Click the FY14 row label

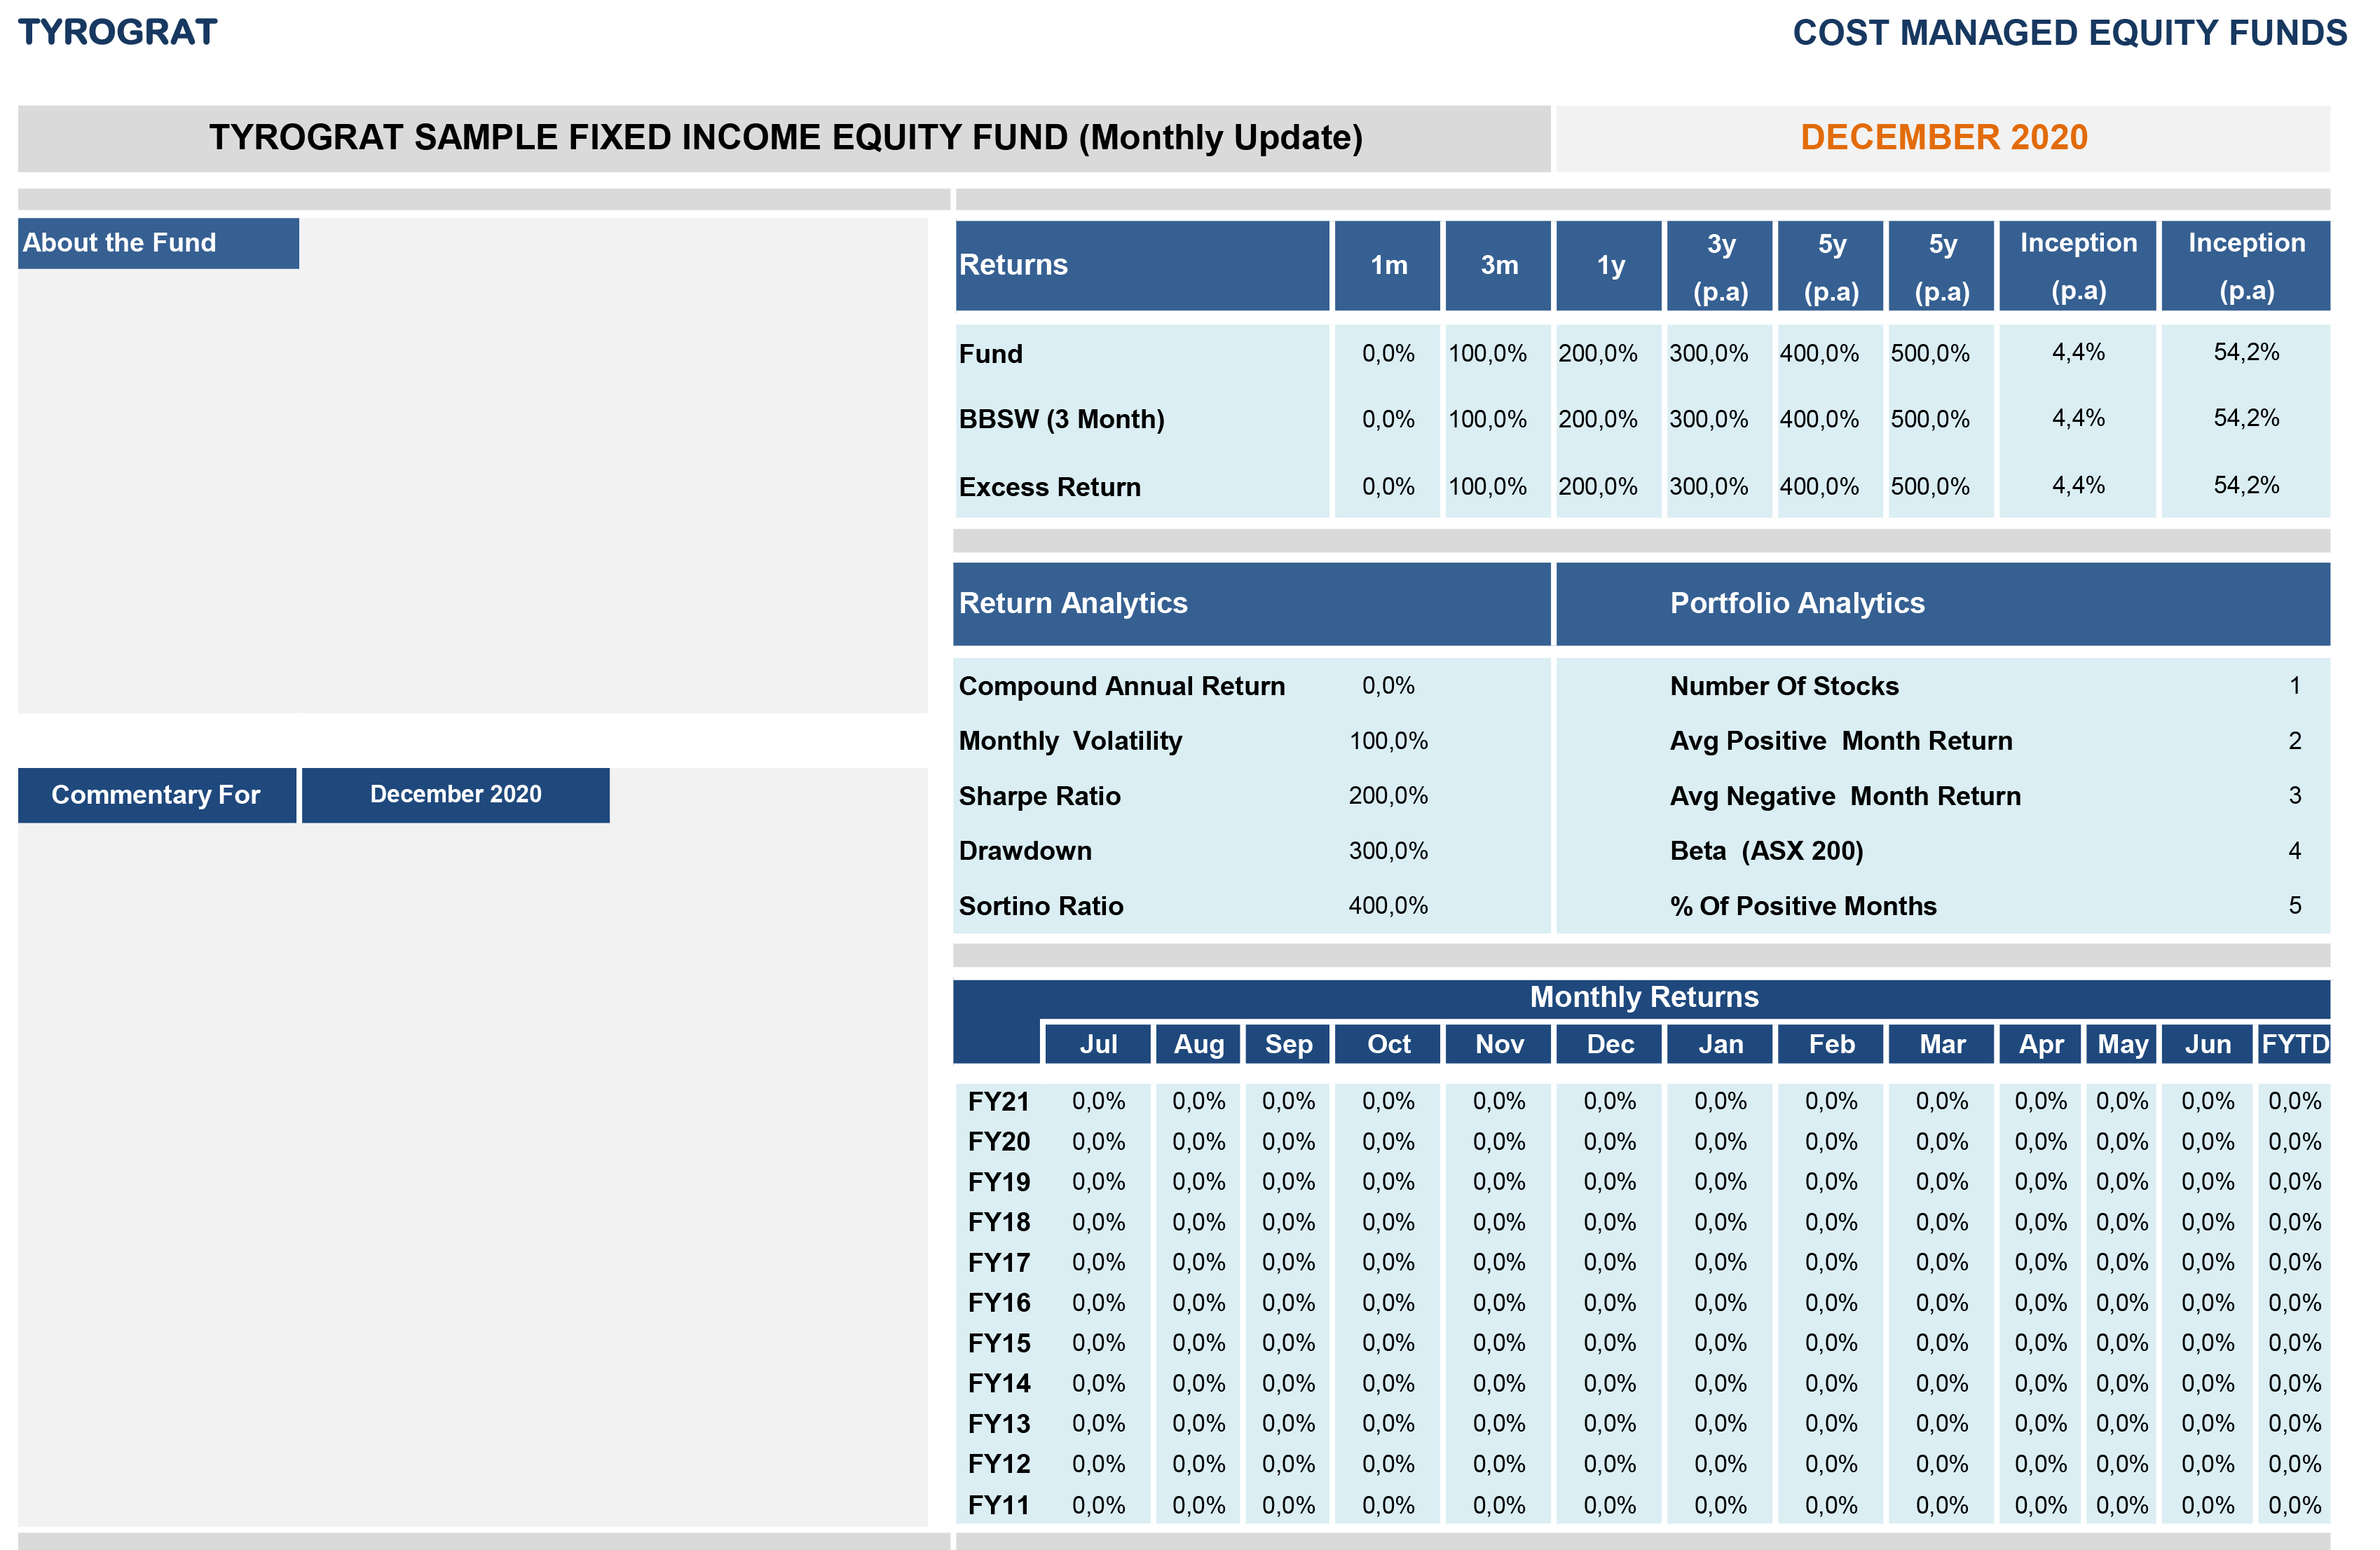998,1384
